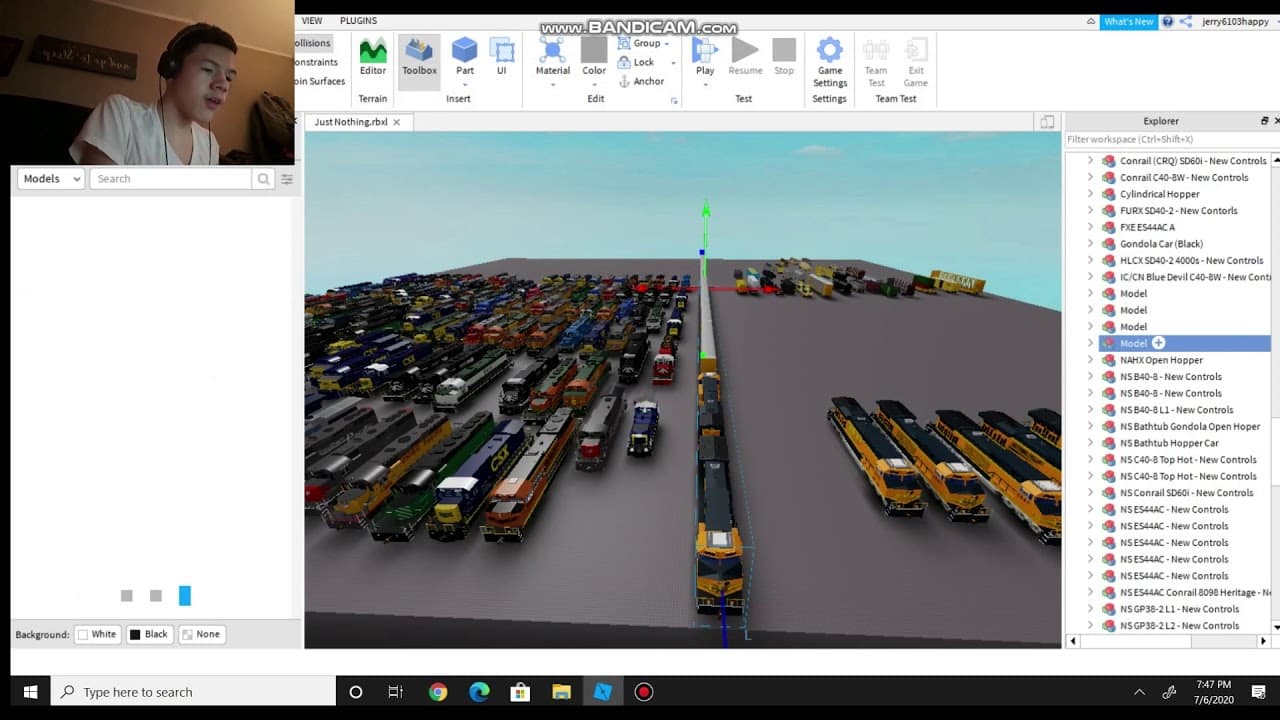Click the Windows taskbar search box

point(193,692)
